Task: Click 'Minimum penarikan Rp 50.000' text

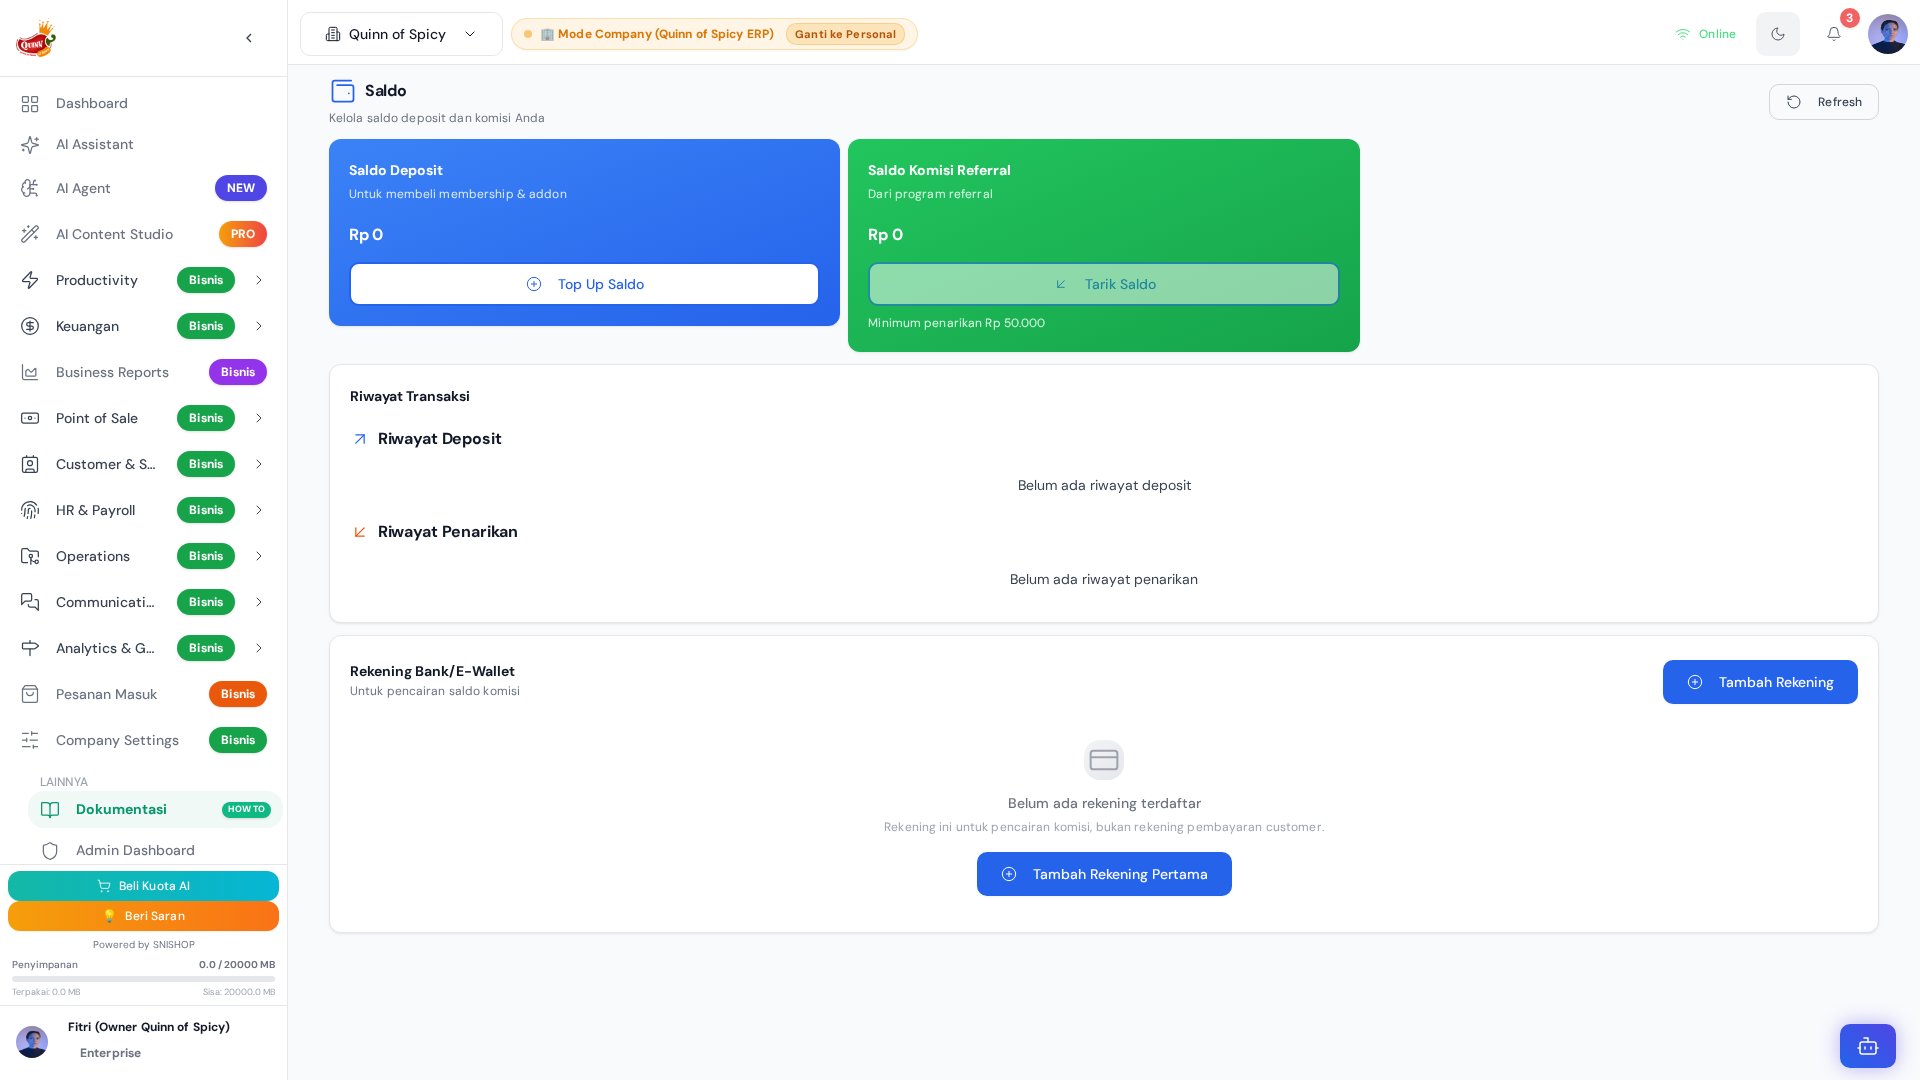Action: click(956, 323)
